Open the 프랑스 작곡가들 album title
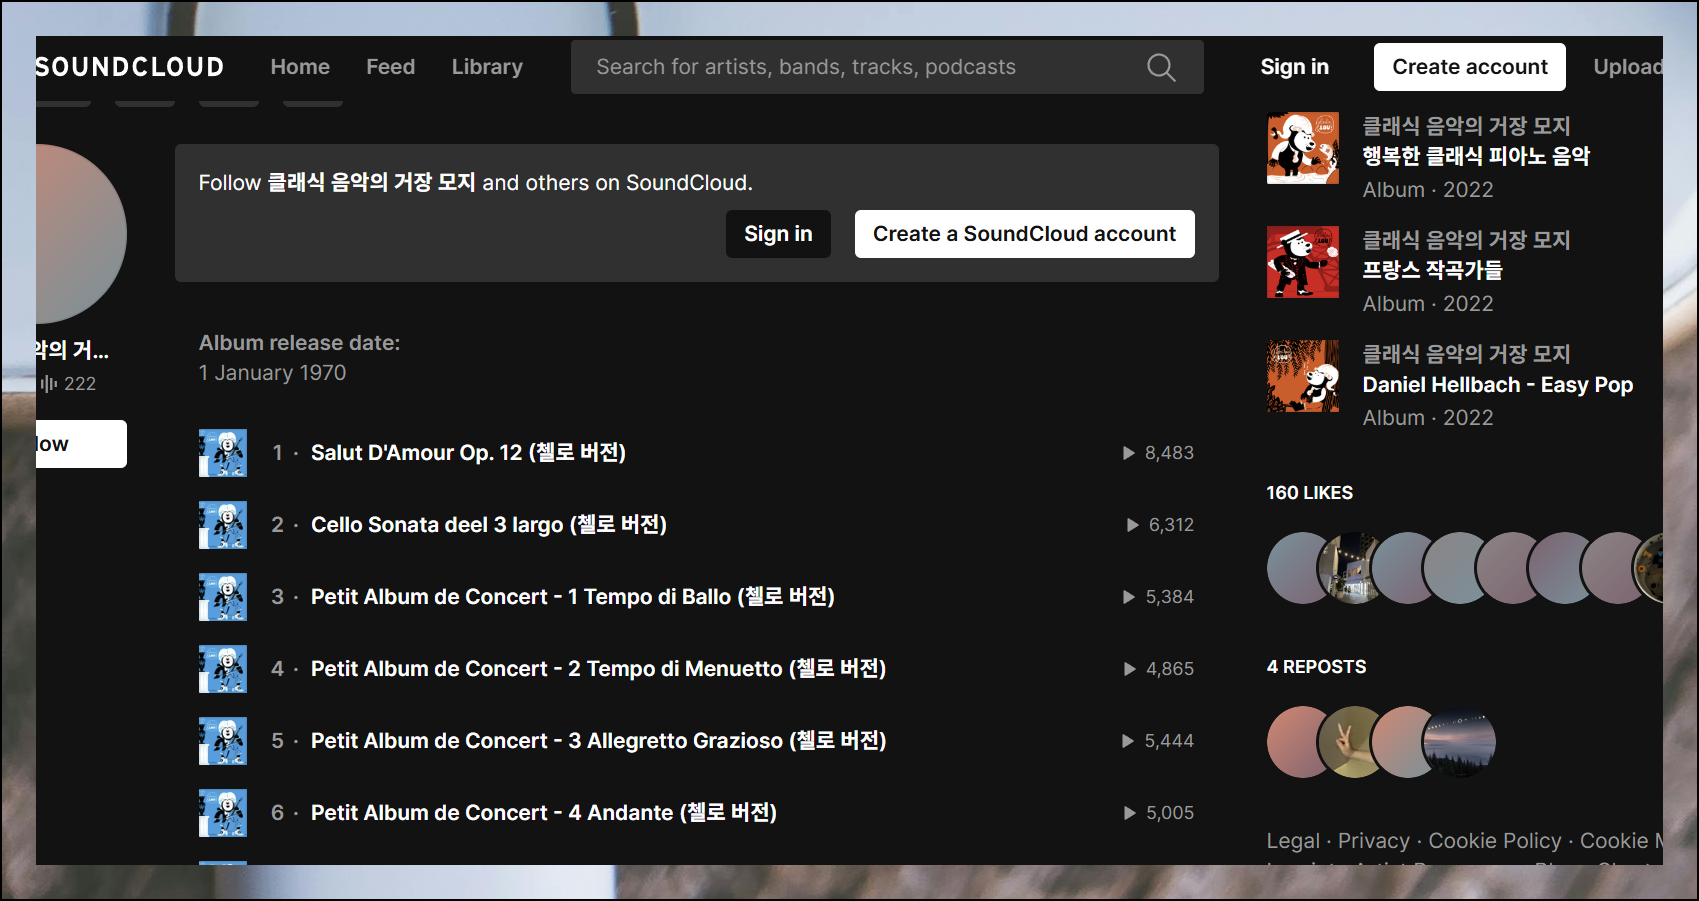Screen dimensions: 1699x901 click(x=1432, y=270)
